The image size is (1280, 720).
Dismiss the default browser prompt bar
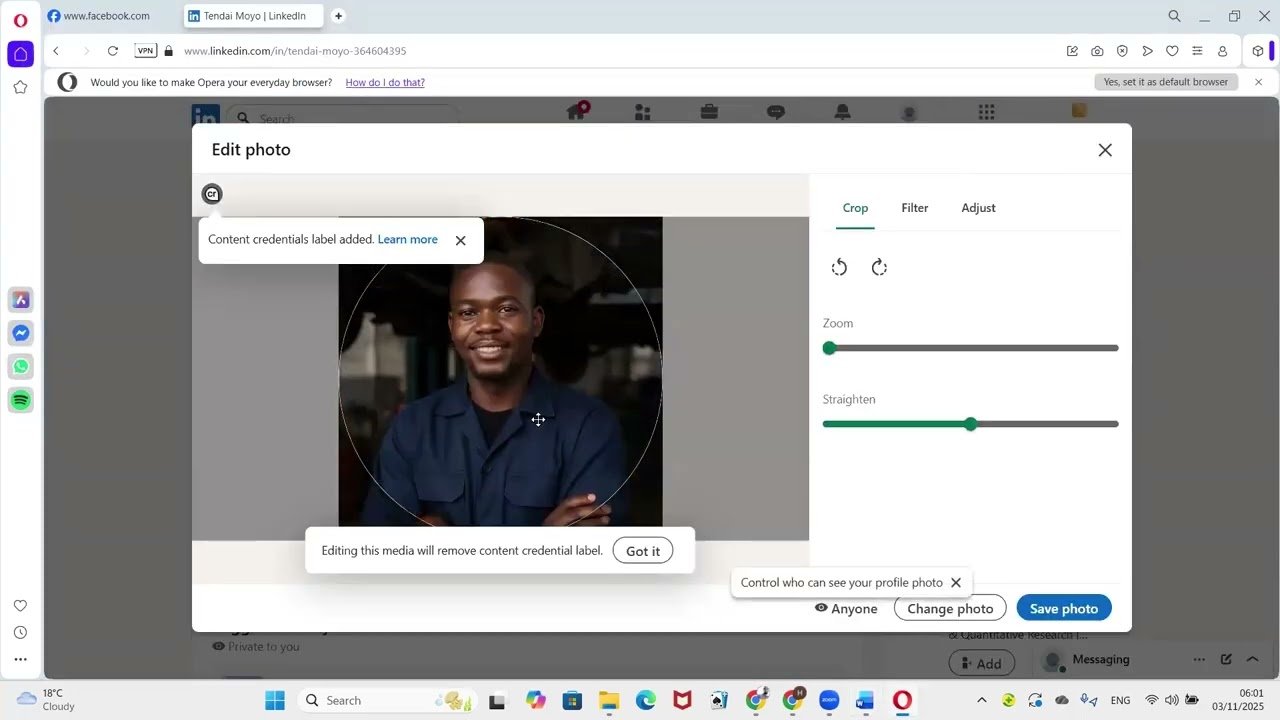click(x=1259, y=82)
